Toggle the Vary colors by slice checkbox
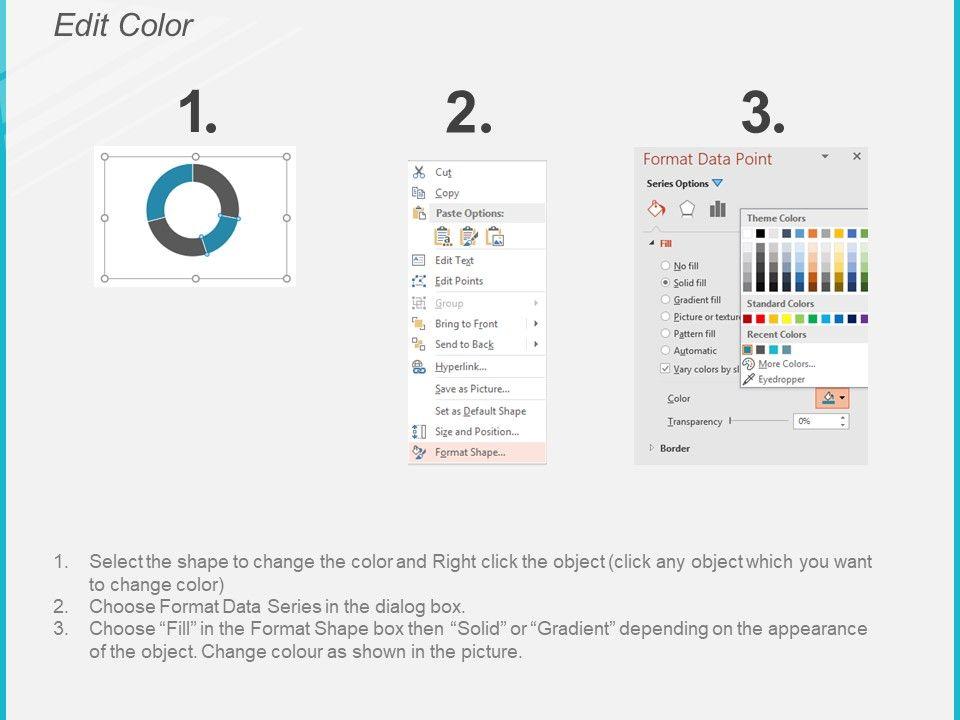Image resolution: width=960 pixels, height=720 pixels. click(666, 369)
